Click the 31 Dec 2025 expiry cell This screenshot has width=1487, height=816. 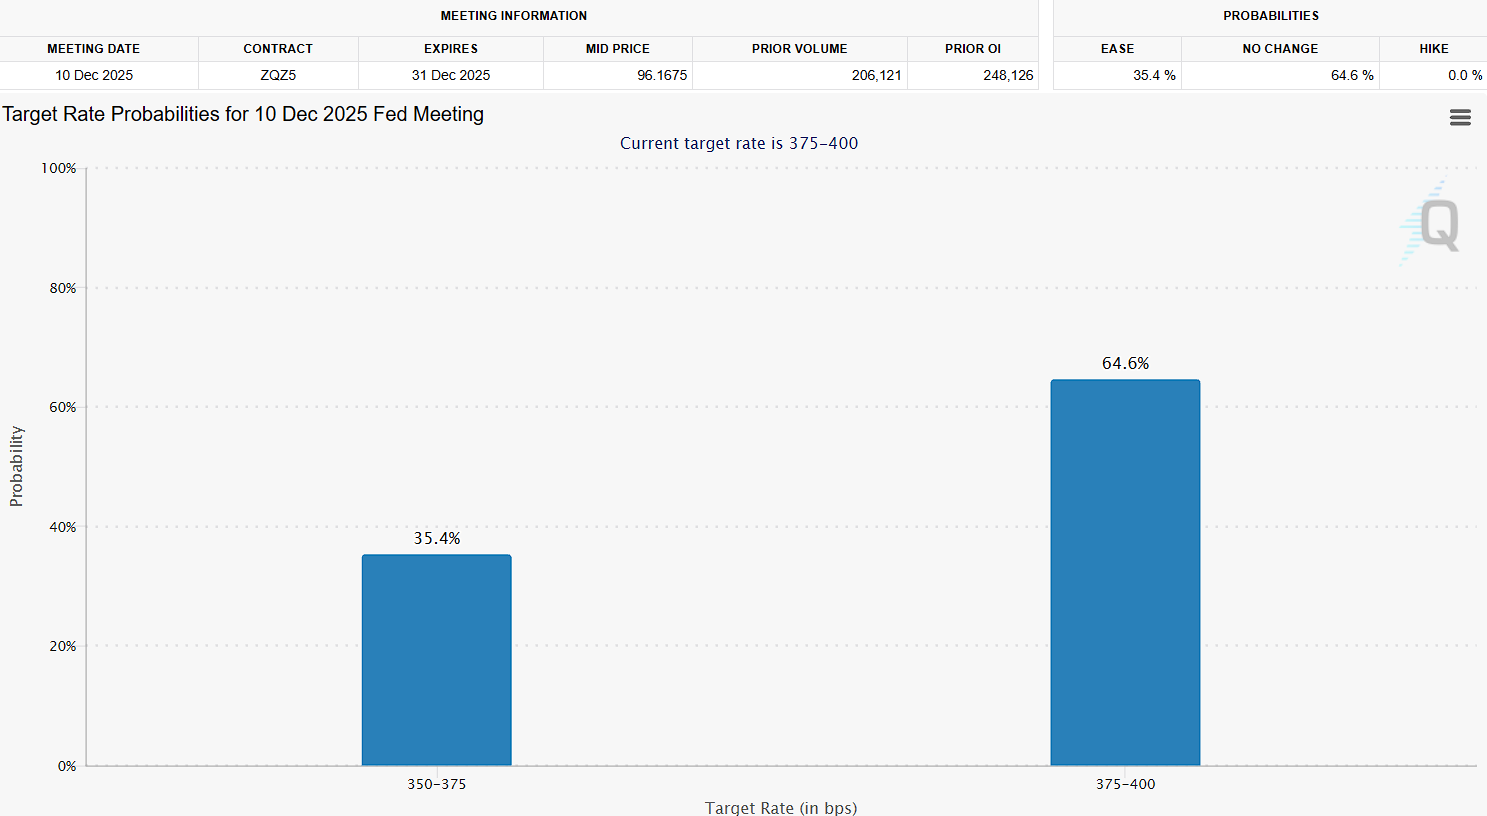pyautogui.click(x=451, y=75)
